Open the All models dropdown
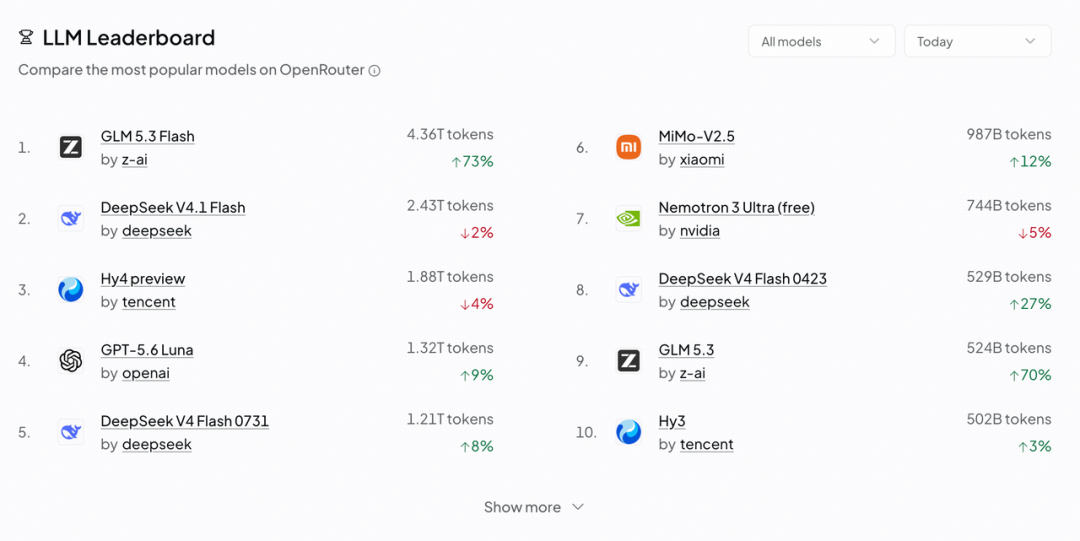Screen dimensions: 1080x541 point(822,41)
